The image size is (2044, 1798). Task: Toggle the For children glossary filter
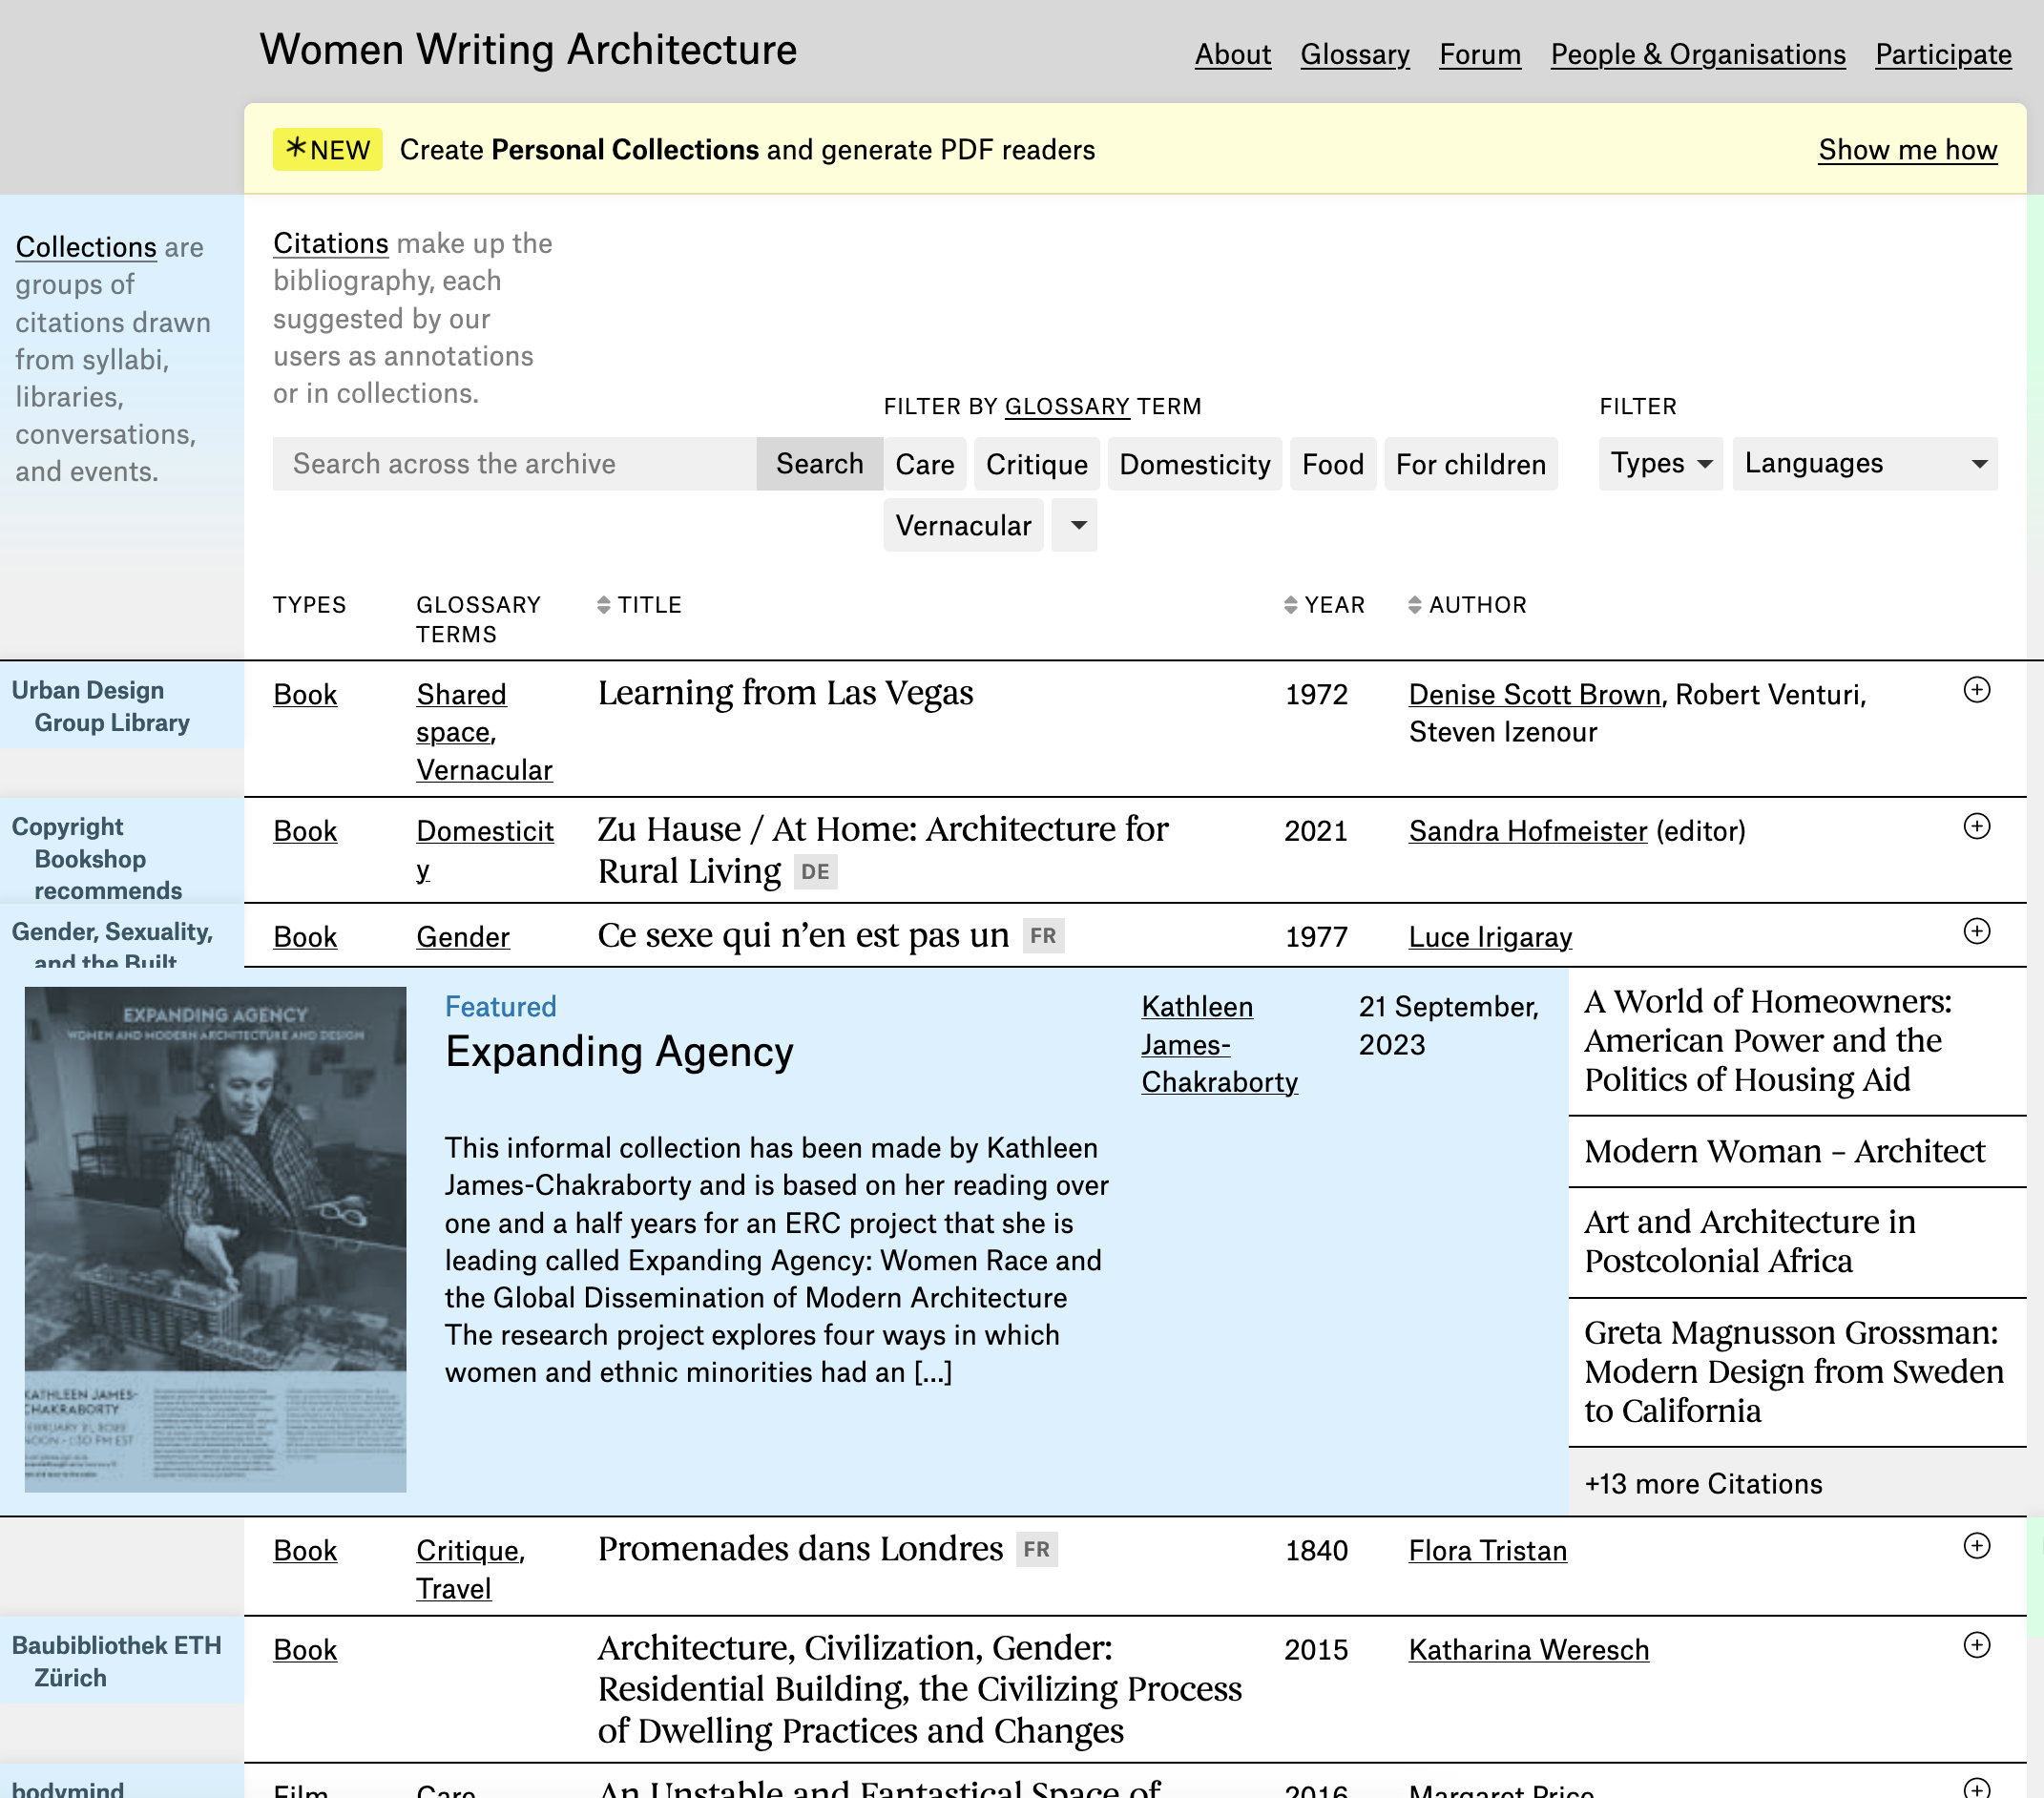click(x=1470, y=464)
